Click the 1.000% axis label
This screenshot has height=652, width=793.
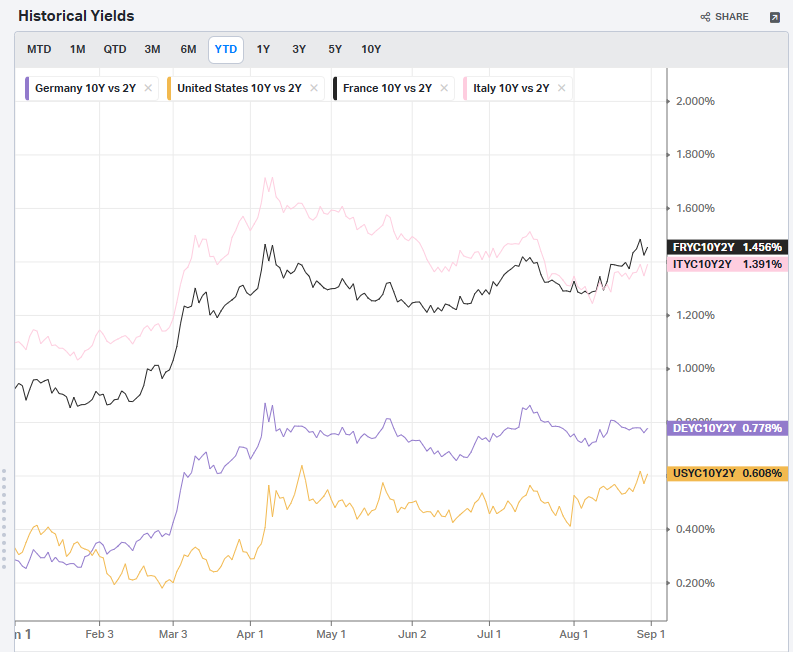click(695, 368)
